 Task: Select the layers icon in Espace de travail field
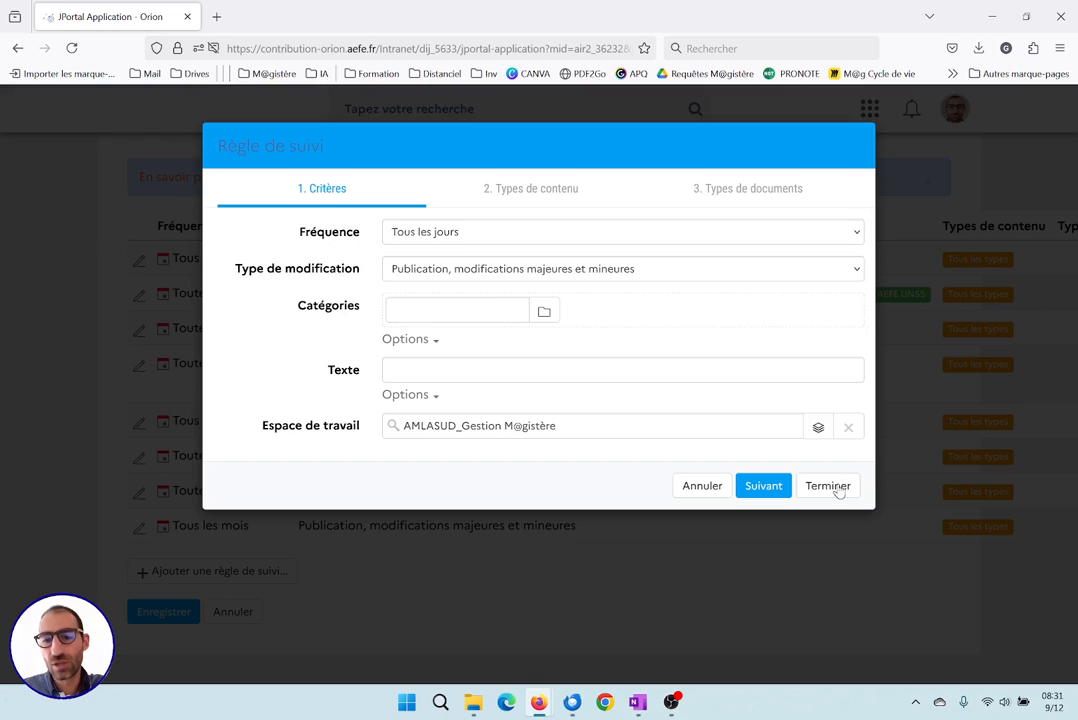coord(818,427)
